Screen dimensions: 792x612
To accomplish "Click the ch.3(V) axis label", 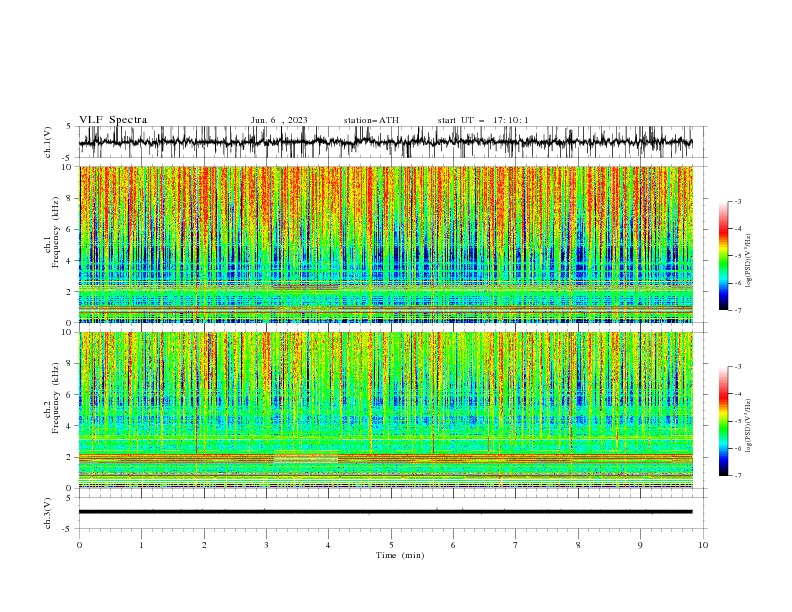I will pos(48,513).
